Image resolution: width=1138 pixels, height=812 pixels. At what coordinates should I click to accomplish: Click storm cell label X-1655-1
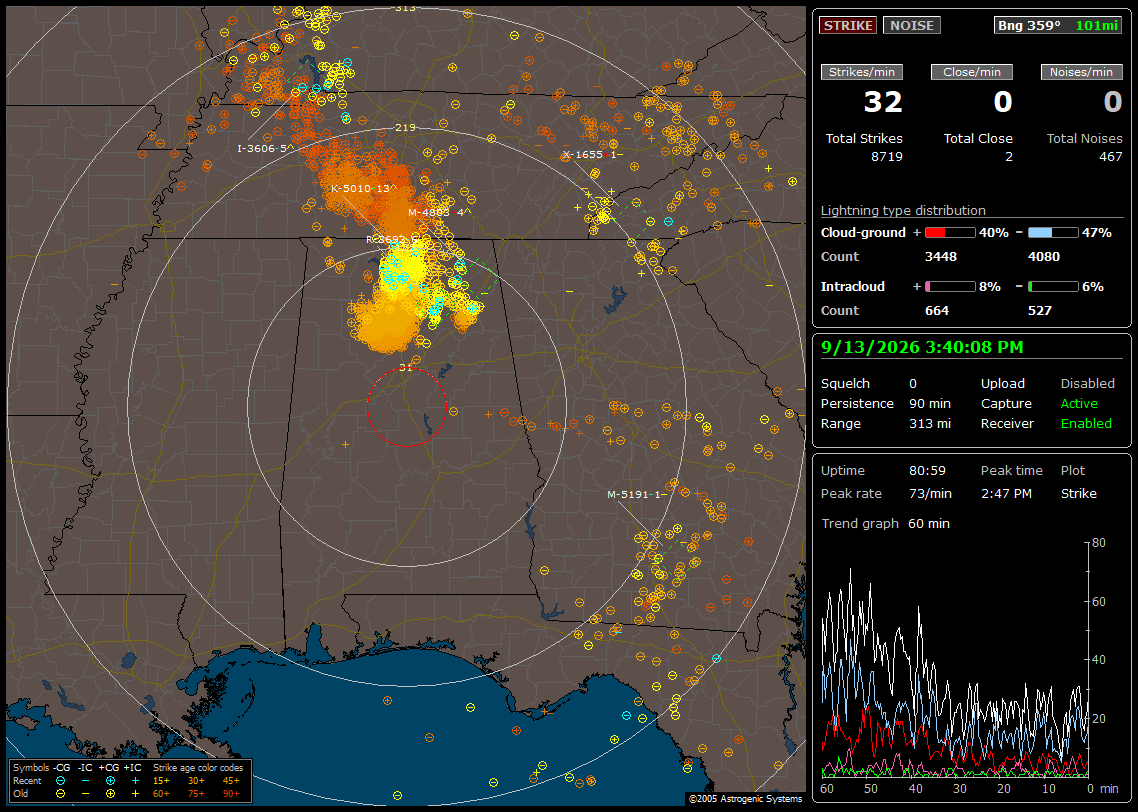(x=592, y=155)
